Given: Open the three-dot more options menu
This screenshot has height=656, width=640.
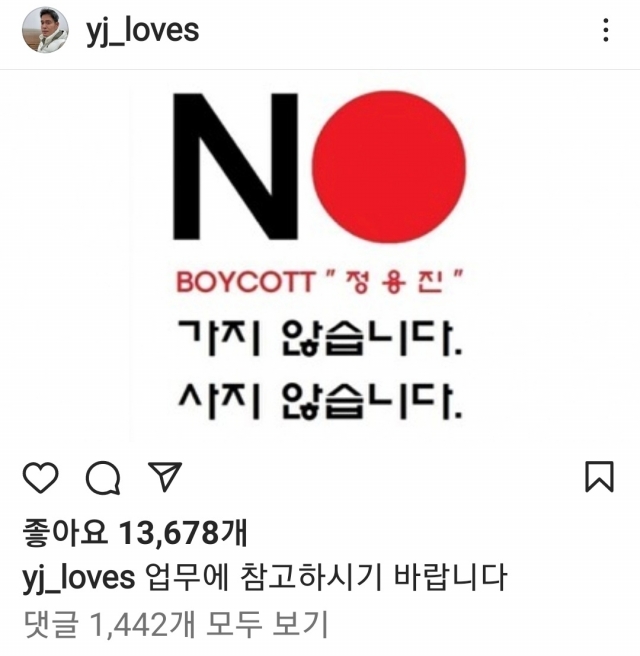Looking at the screenshot, I should 606,30.
